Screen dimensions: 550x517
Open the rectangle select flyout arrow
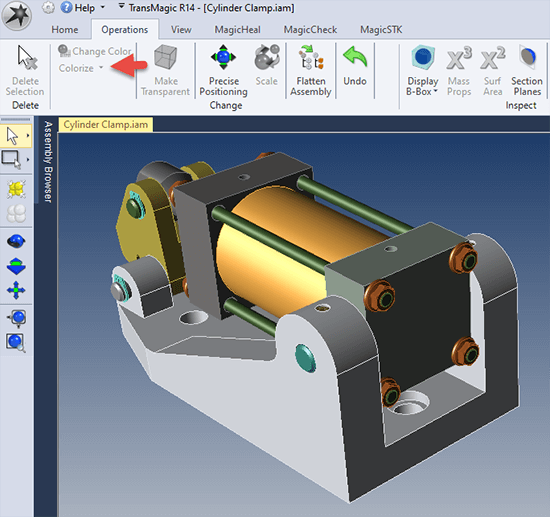tap(28, 160)
